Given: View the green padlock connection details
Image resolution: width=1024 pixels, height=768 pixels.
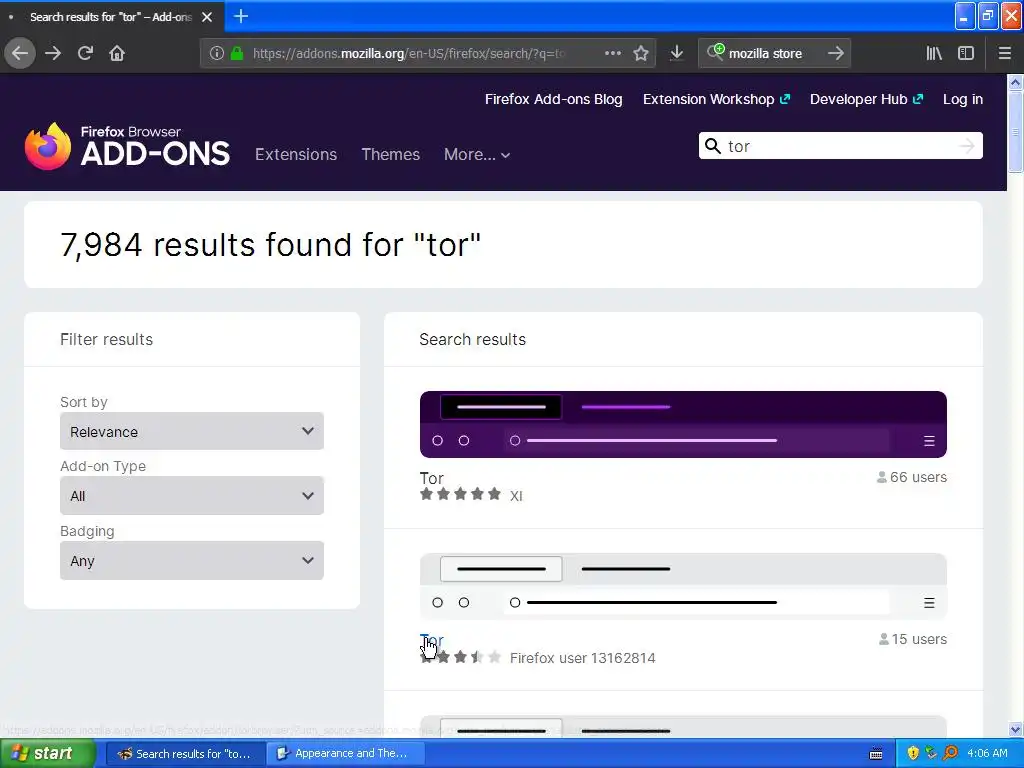Looking at the screenshot, I should coord(237,53).
